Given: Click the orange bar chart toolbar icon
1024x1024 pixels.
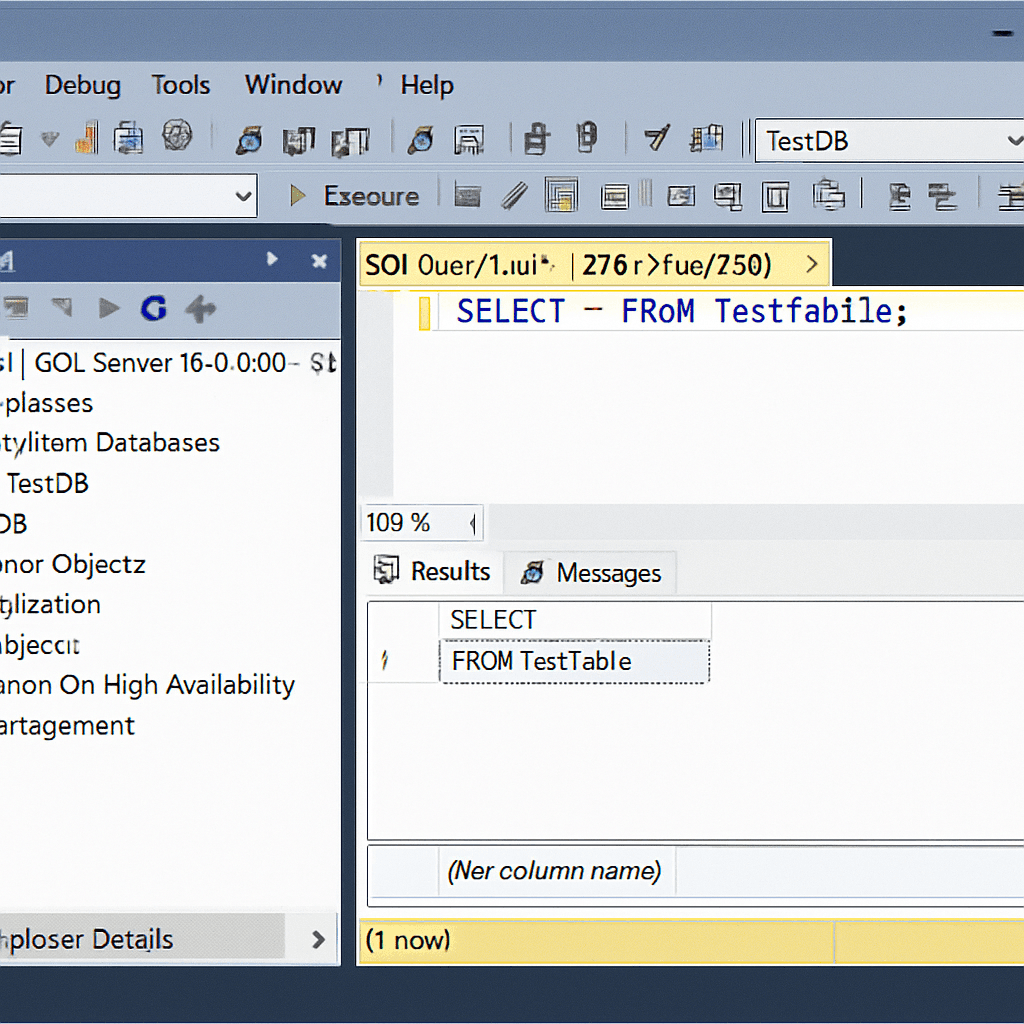Looking at the screenshot, I should pyautogui.click(x=88, y=138).
